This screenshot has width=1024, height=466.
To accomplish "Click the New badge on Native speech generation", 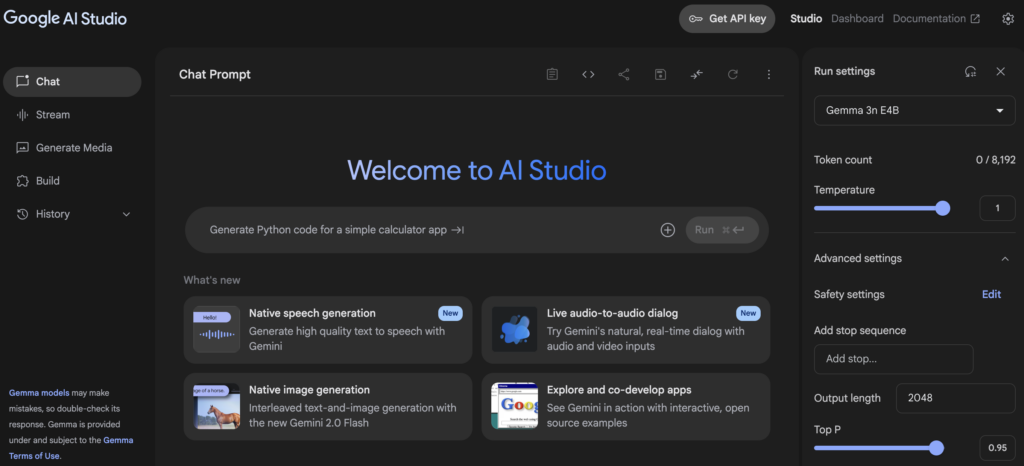I will coord(450,313).
